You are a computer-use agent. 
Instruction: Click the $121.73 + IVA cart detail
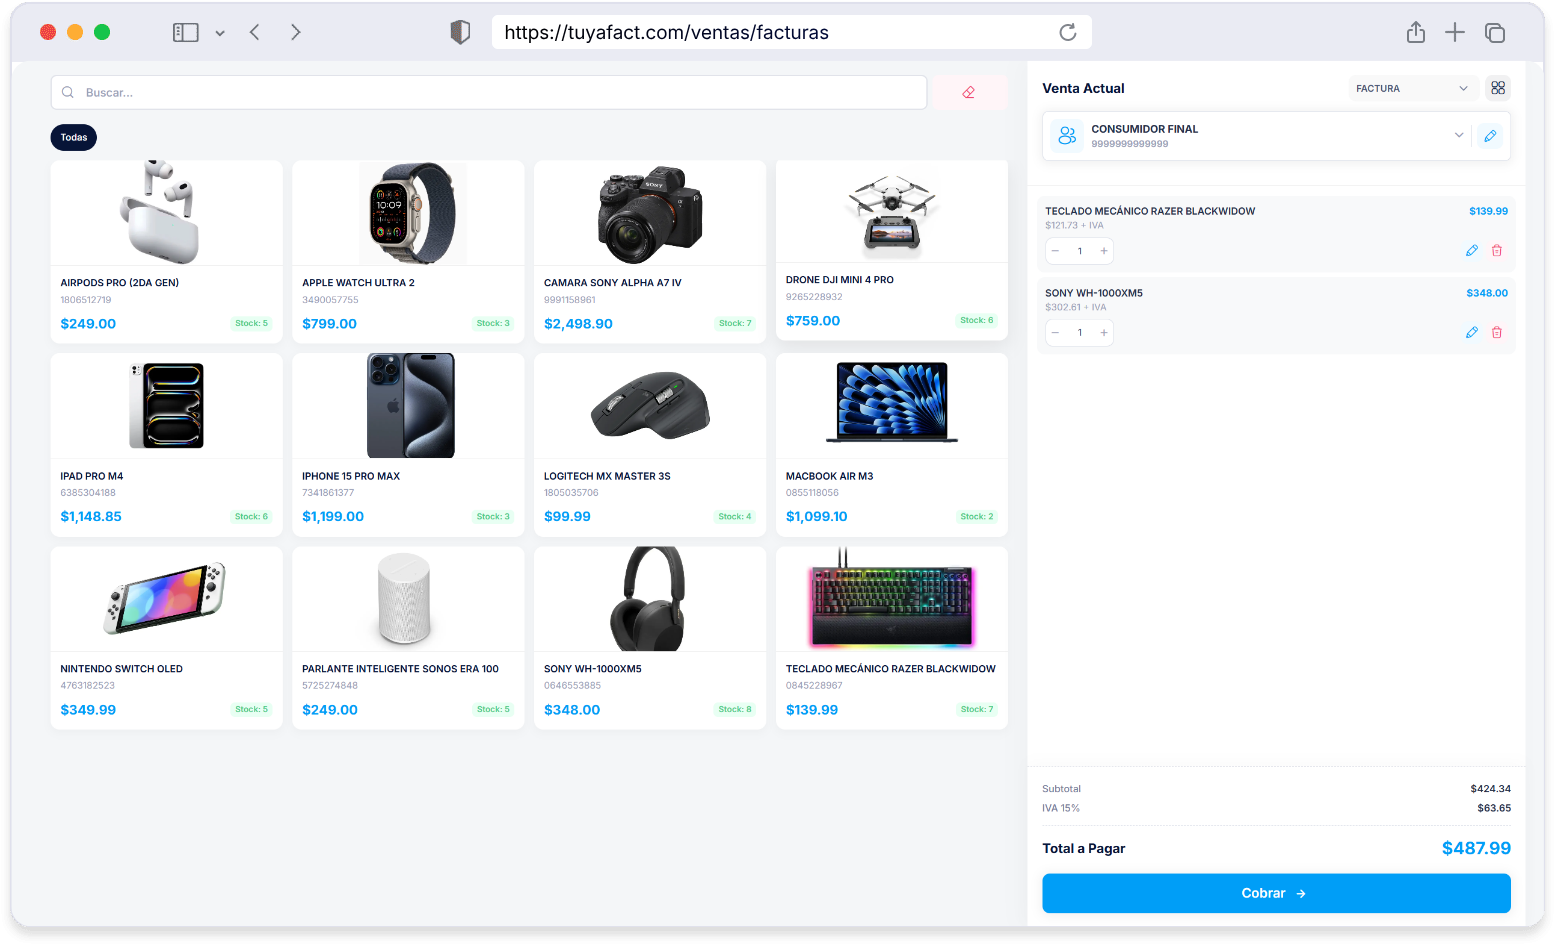1074,226
